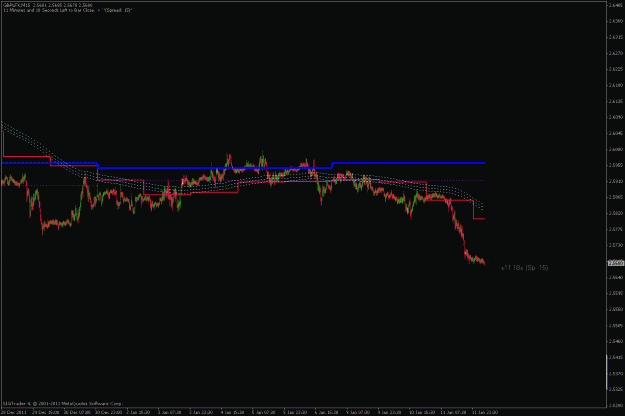Click the 2.5640 price axis label
This screenshot has width=625, height=416.
[x=616, y=277]
